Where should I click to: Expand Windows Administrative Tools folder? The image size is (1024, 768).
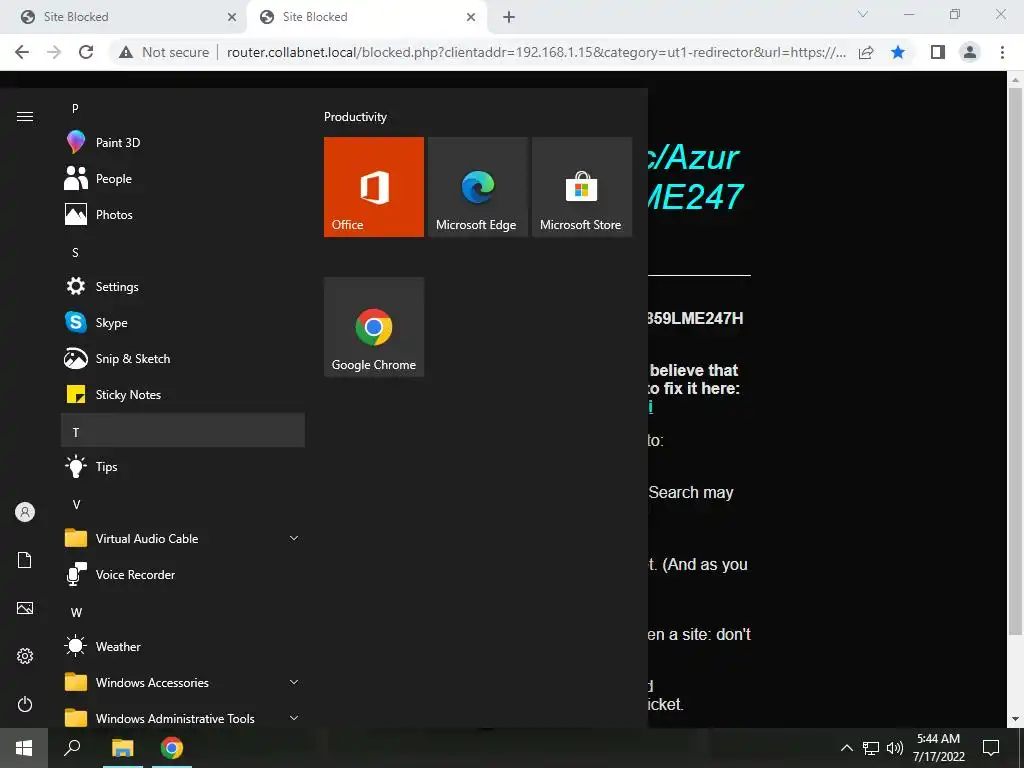tap(183, 718)
